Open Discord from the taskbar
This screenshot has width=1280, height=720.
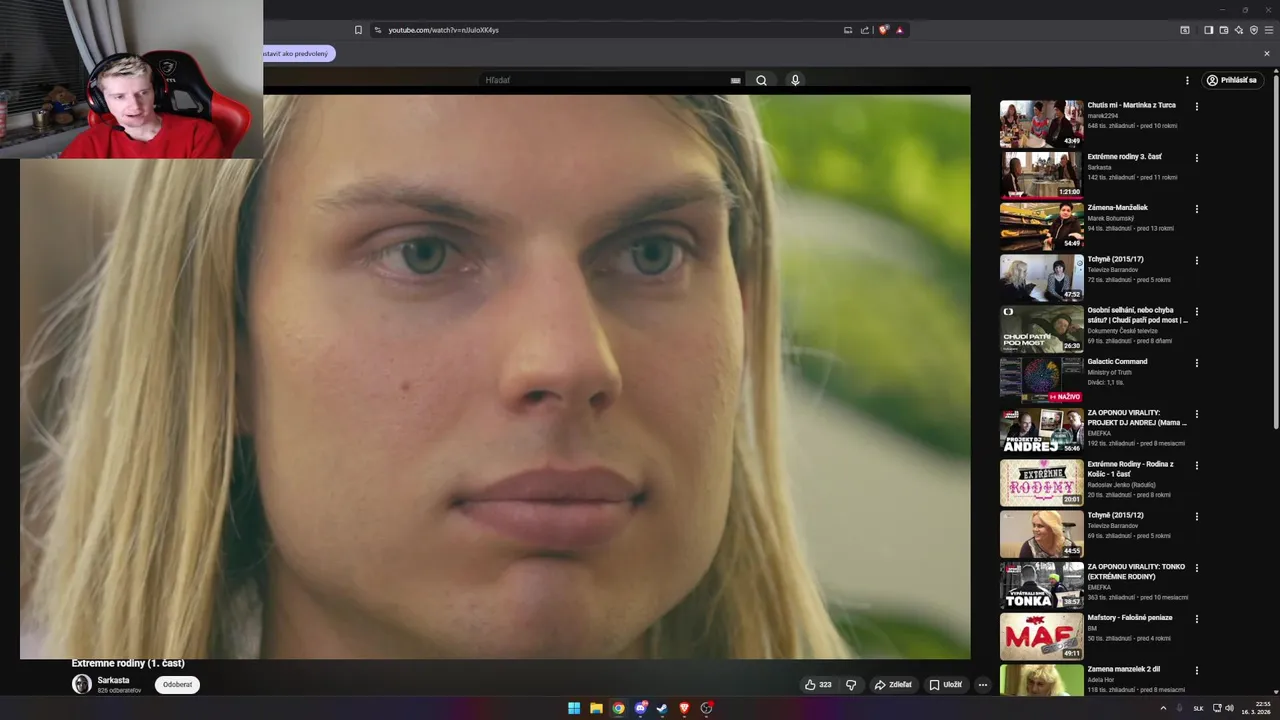[x=641, y=708]
